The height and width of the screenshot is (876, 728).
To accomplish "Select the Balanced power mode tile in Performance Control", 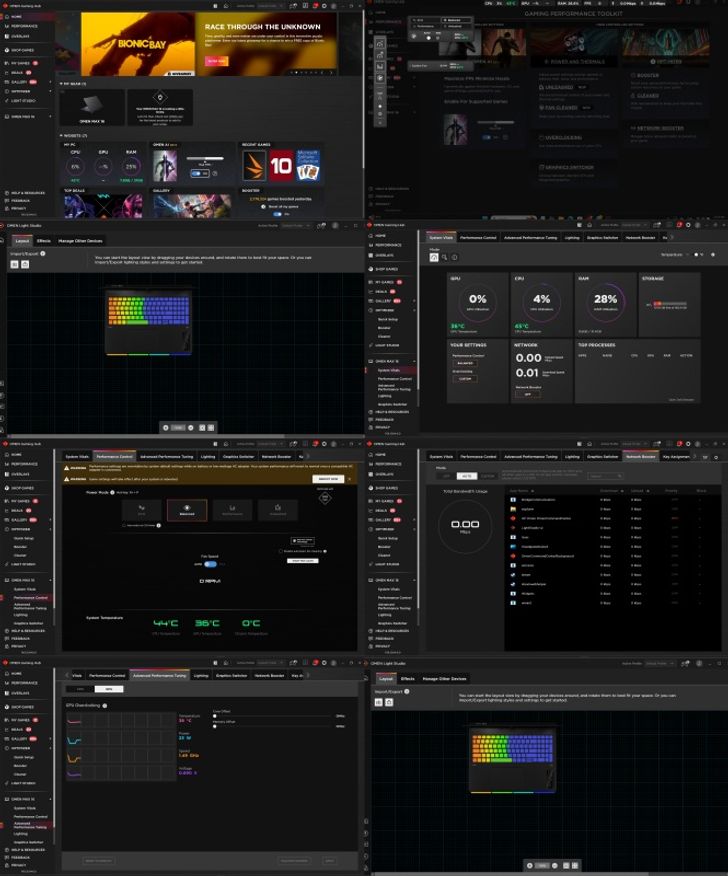I will [187, 510].
